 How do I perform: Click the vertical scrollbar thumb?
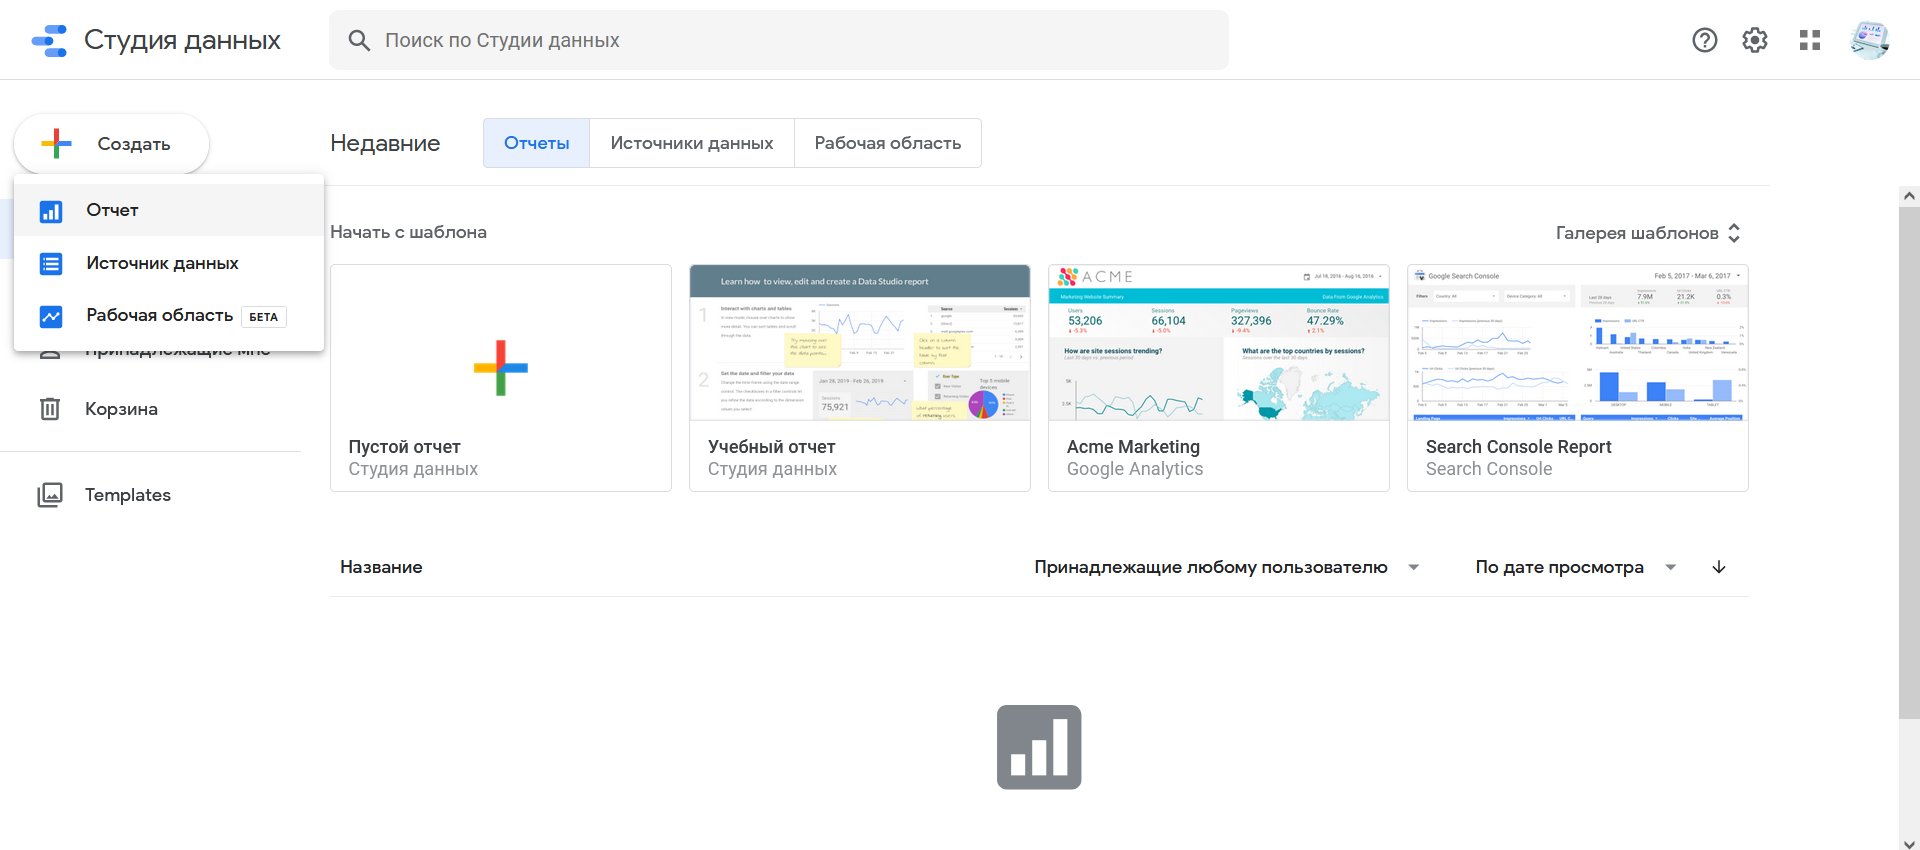(1909, 462)
